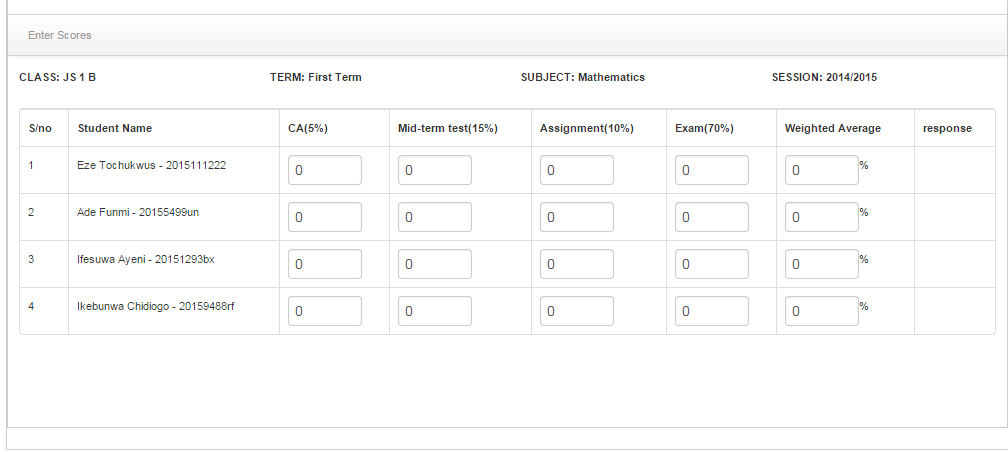
Task: Click student name Ikebunwa Chidiogo - 20159488rf
Action: tap(156, 307)
